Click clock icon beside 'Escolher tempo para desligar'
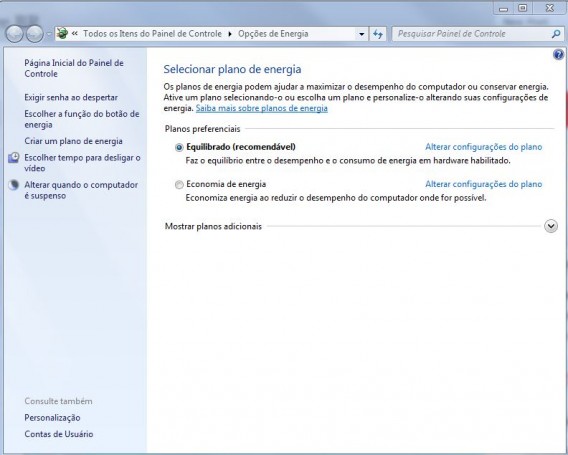The width and height of the screenshot is (568, 455). [x=14, y=158]
